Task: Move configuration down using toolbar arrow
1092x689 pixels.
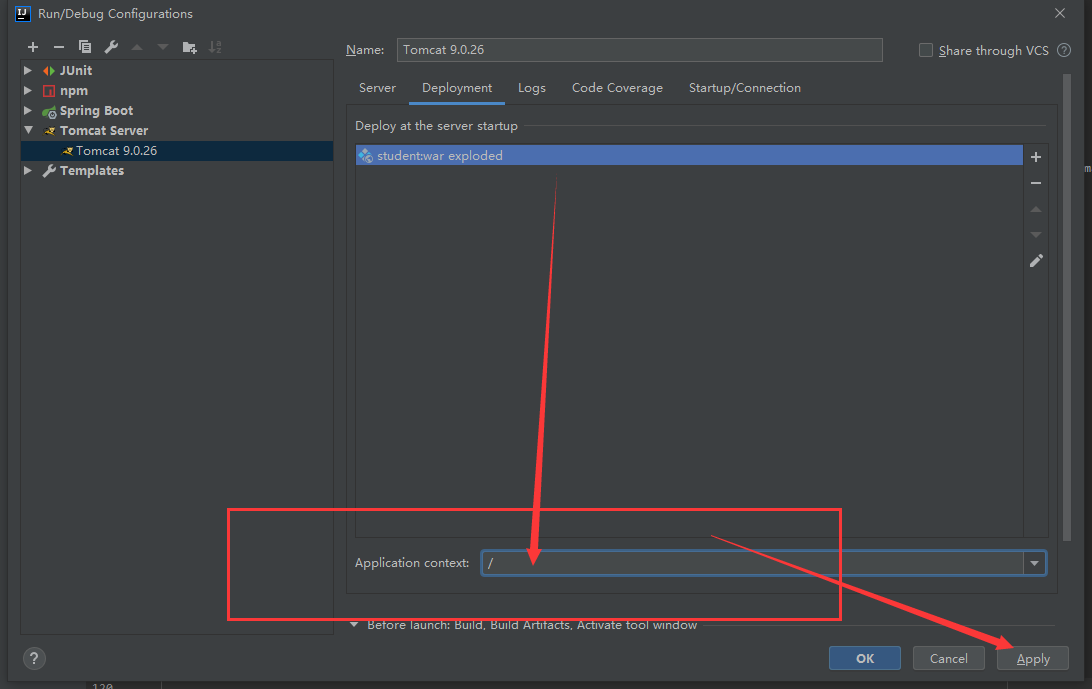Action: [x=163, y=47]
